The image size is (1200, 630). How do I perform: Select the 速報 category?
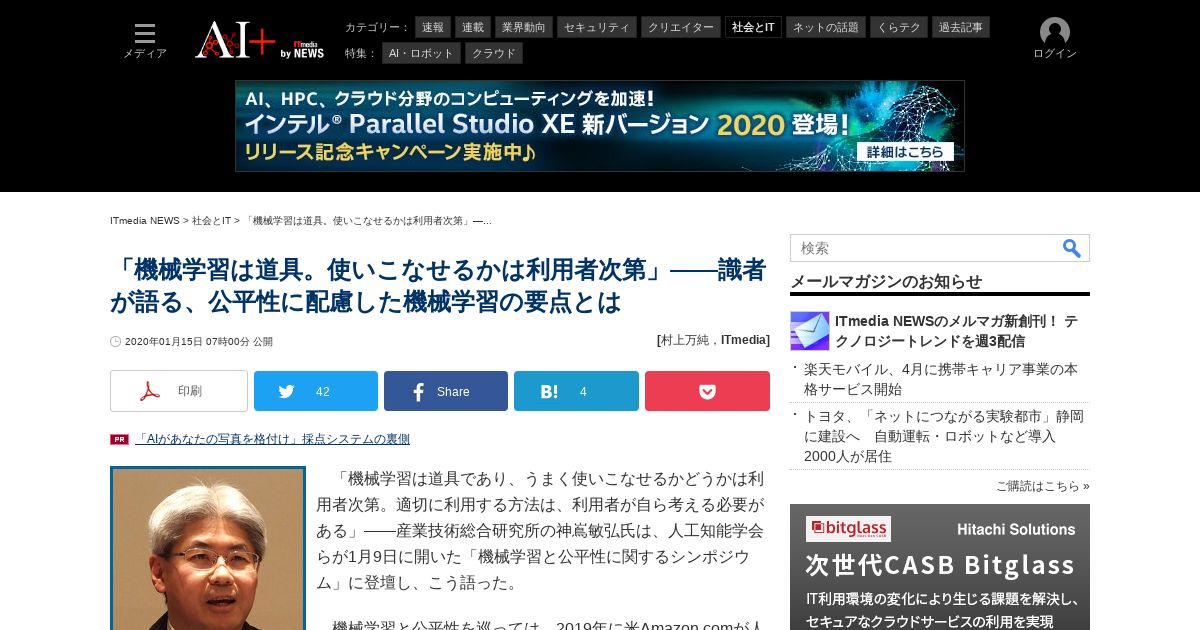(x=433, y=27)
